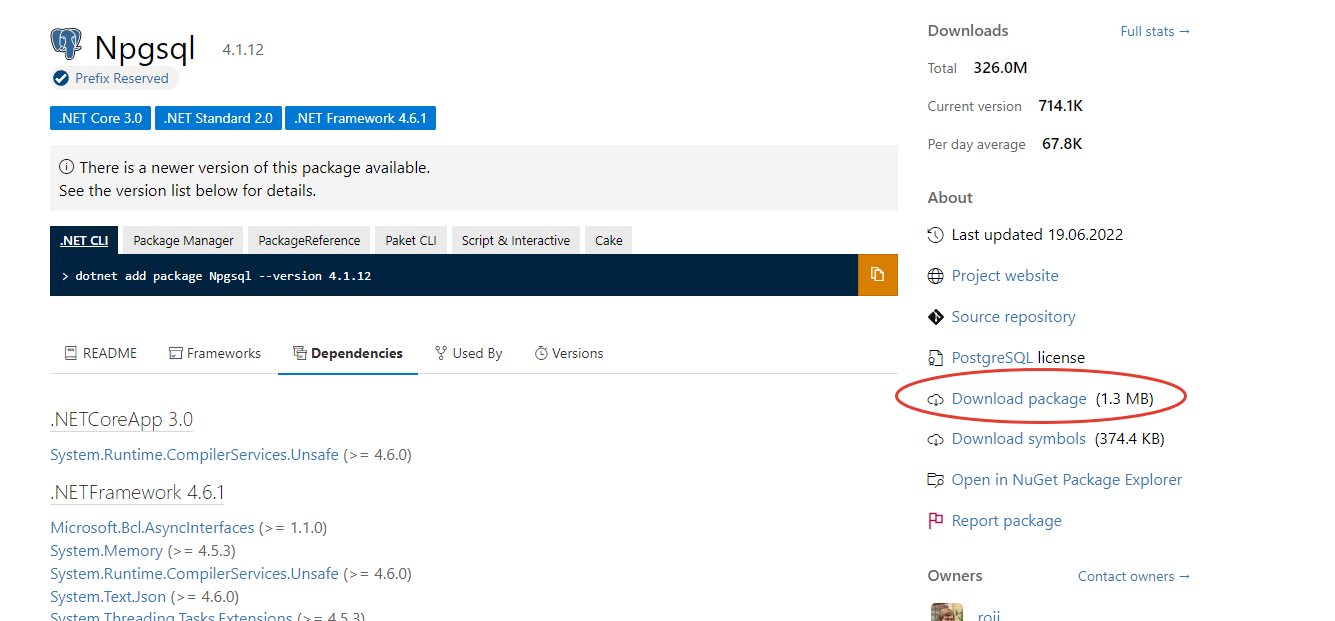
Task: Switch to the Frameworks tab
Action: (x=215, y=353)
